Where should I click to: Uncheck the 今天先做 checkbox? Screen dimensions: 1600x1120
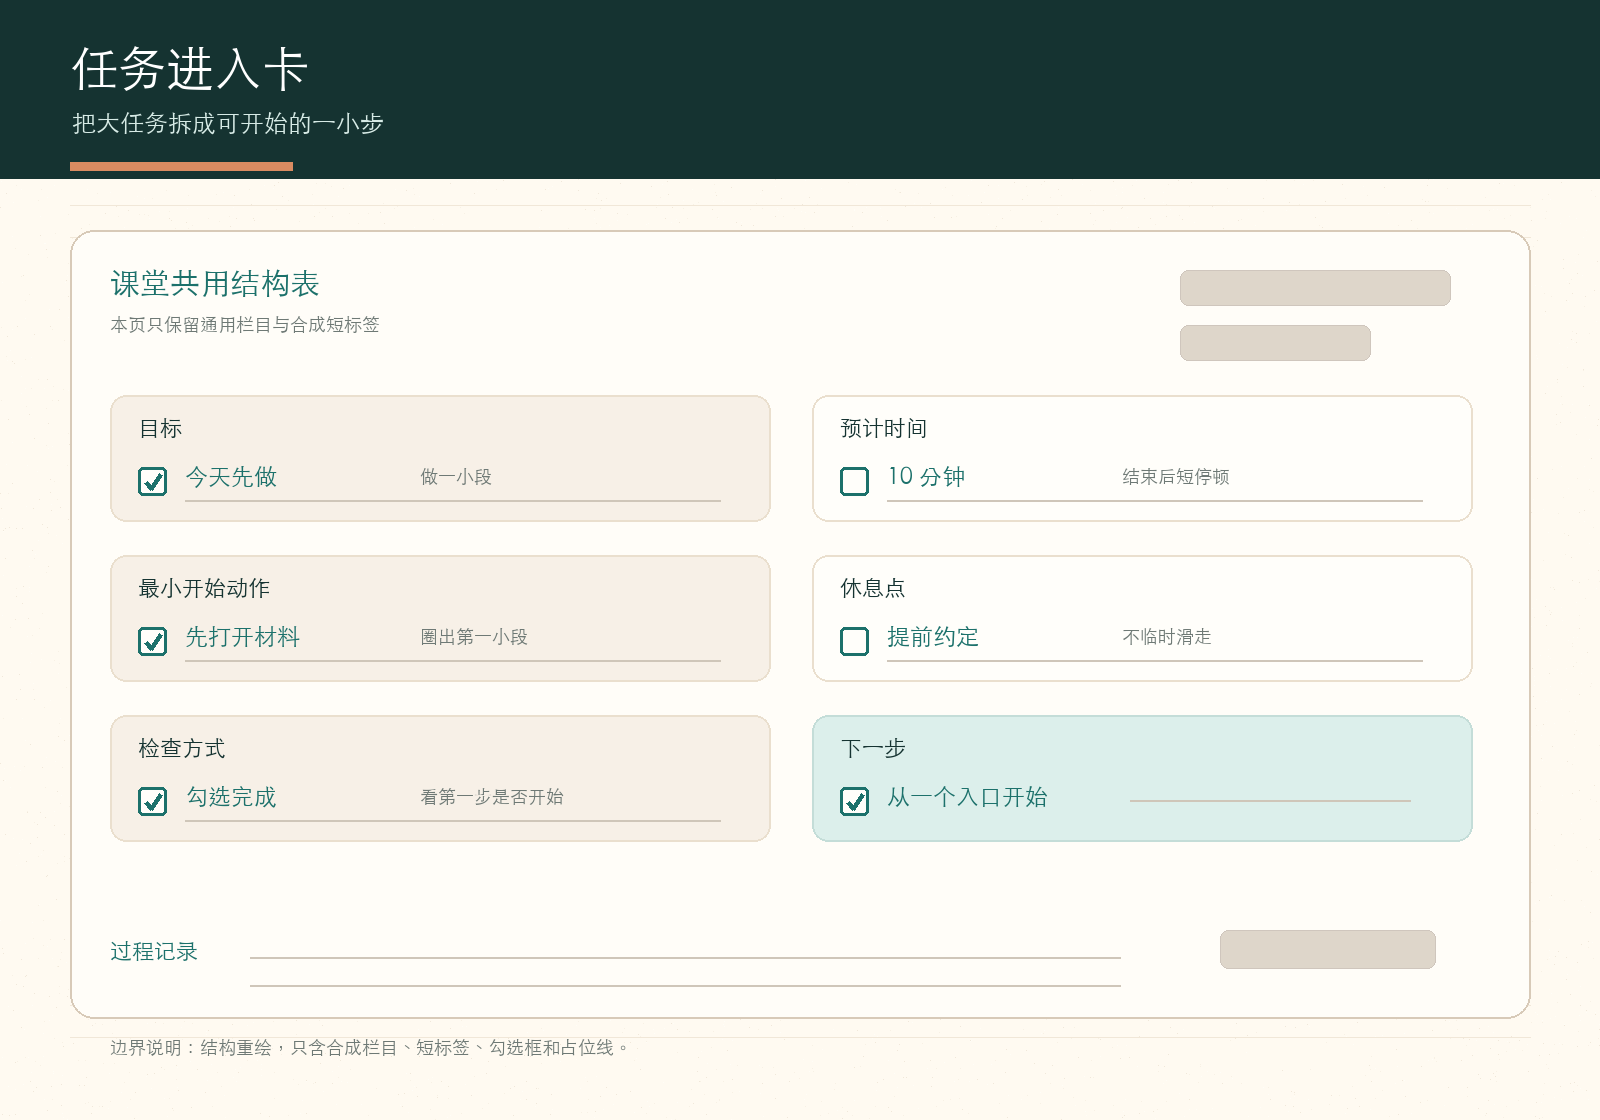point(153,481)
